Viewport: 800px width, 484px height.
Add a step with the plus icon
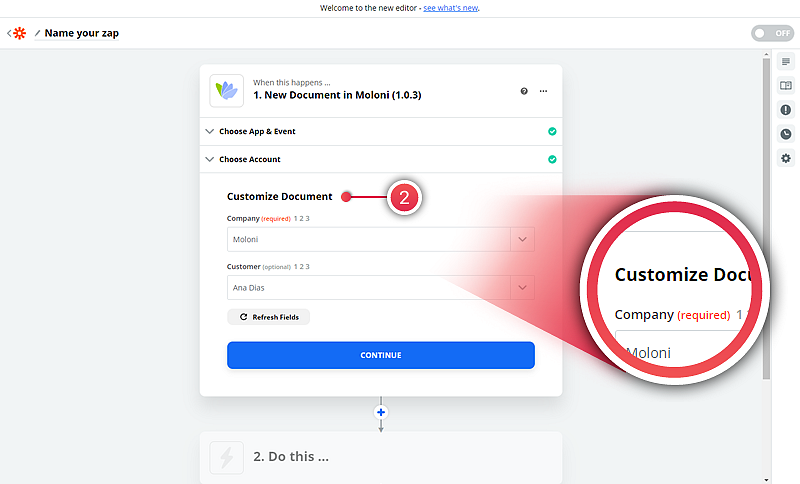[381, 412]
